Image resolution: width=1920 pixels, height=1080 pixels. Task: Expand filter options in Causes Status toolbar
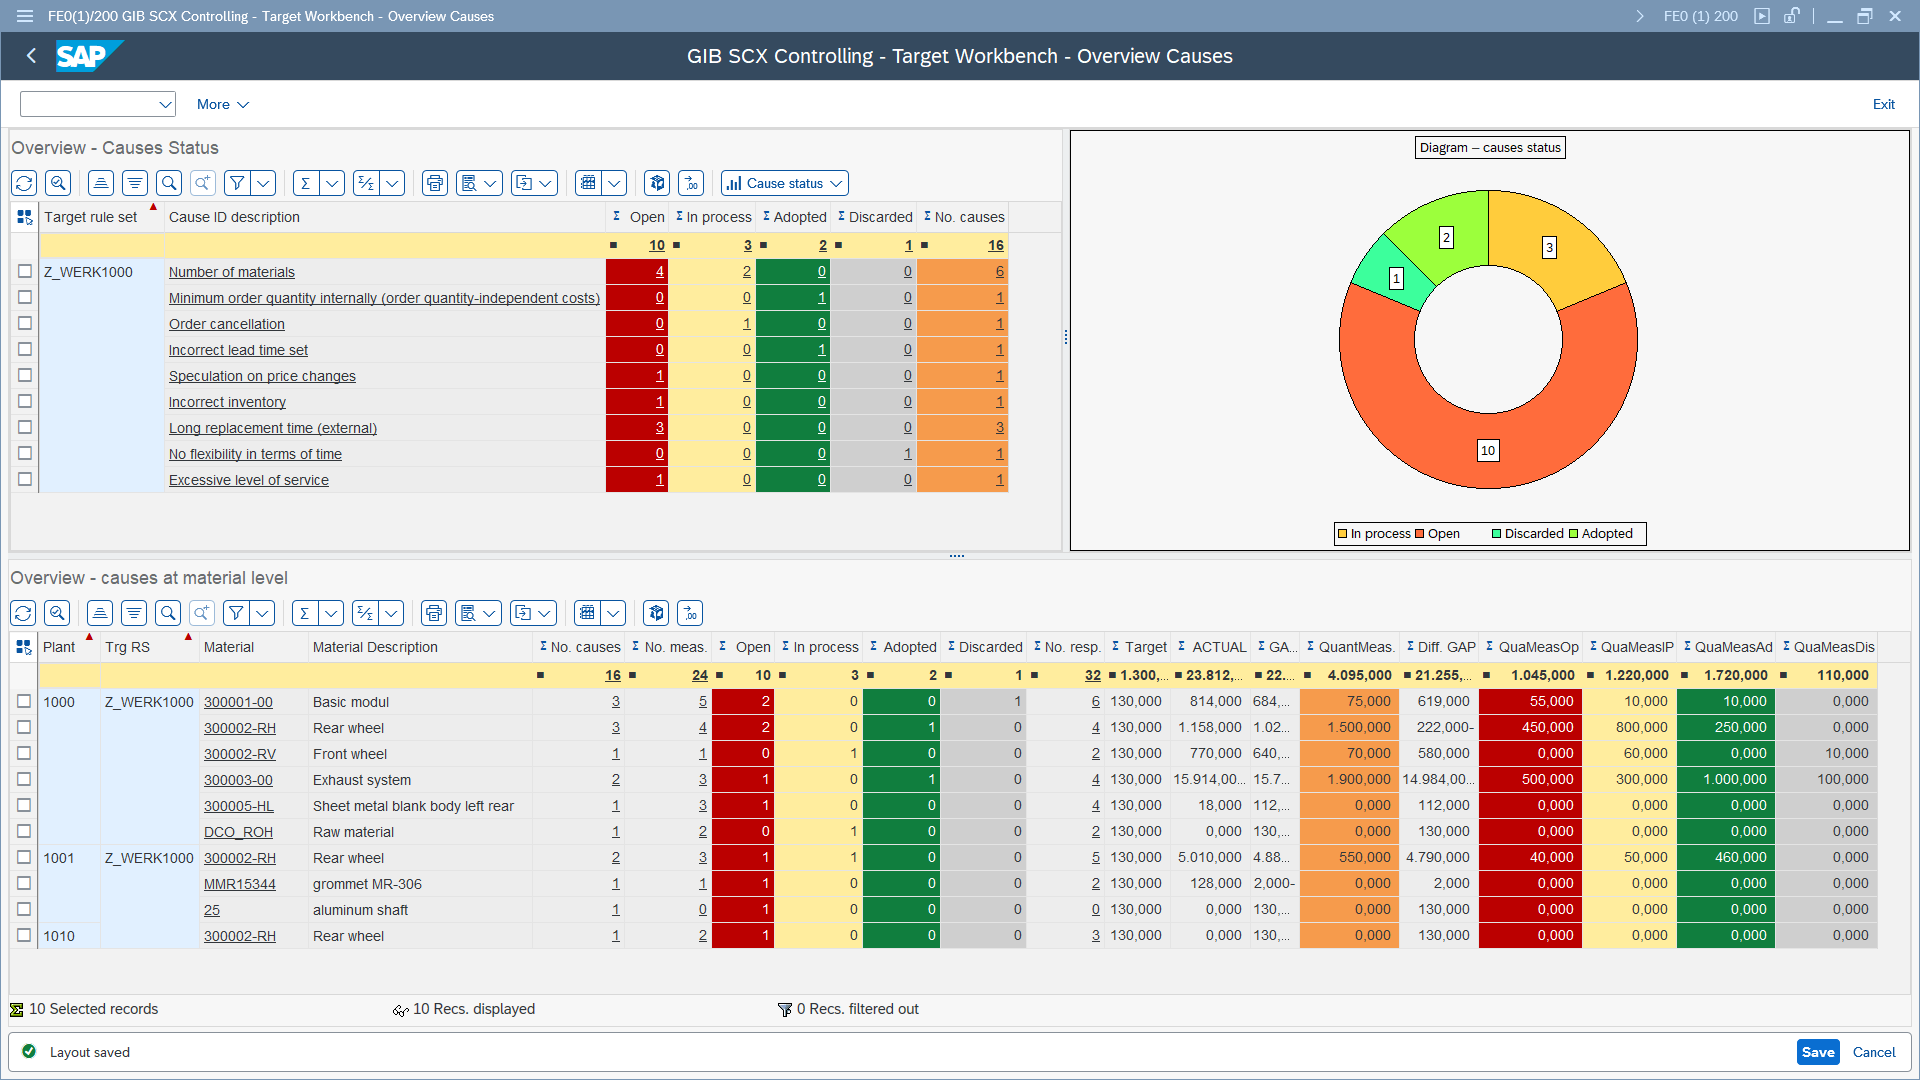coord(263,183)
